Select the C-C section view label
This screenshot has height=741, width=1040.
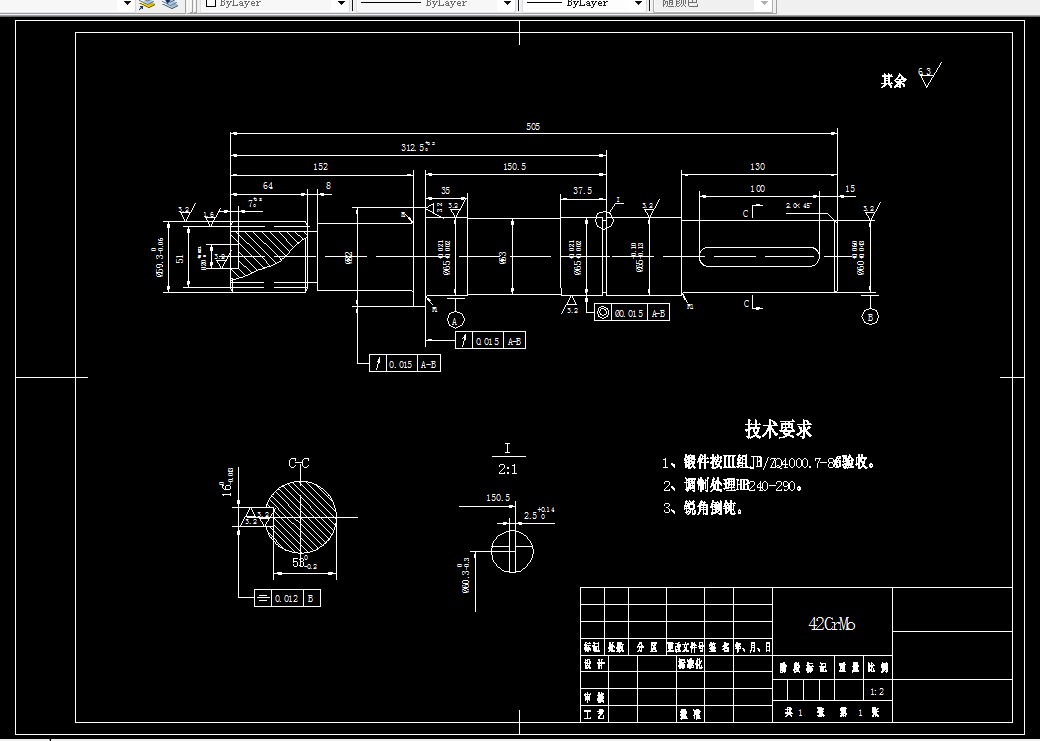click(298, 463)
